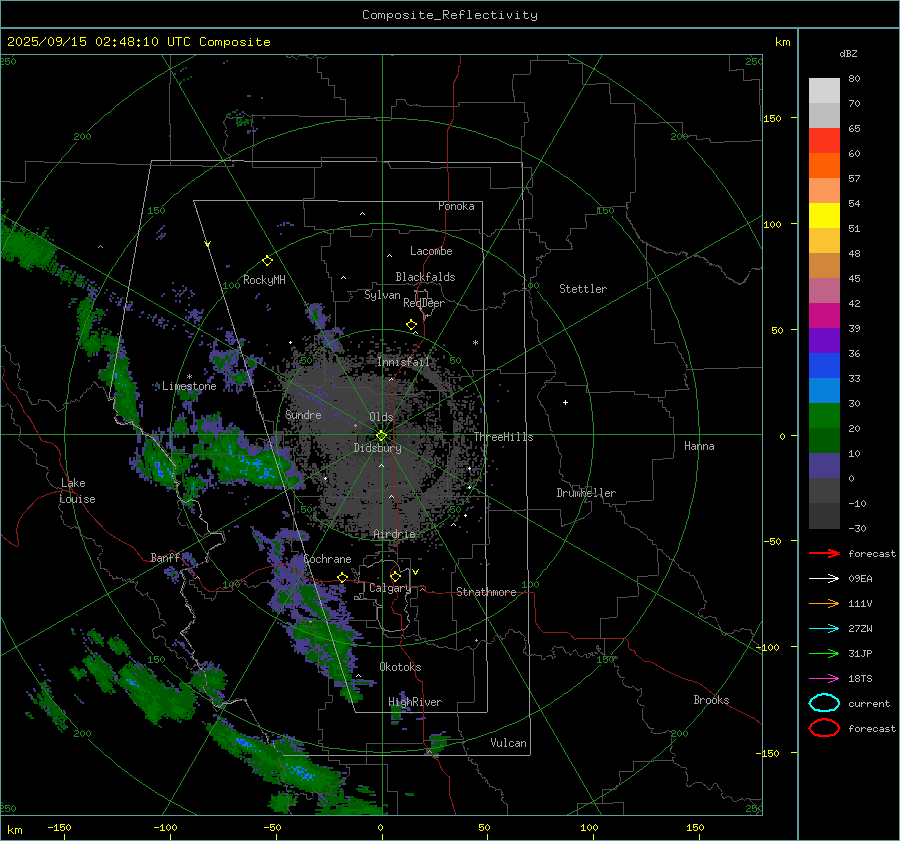
Task: Pick the purple 39-36 dBZ color swatch
Action: (824, 340)
